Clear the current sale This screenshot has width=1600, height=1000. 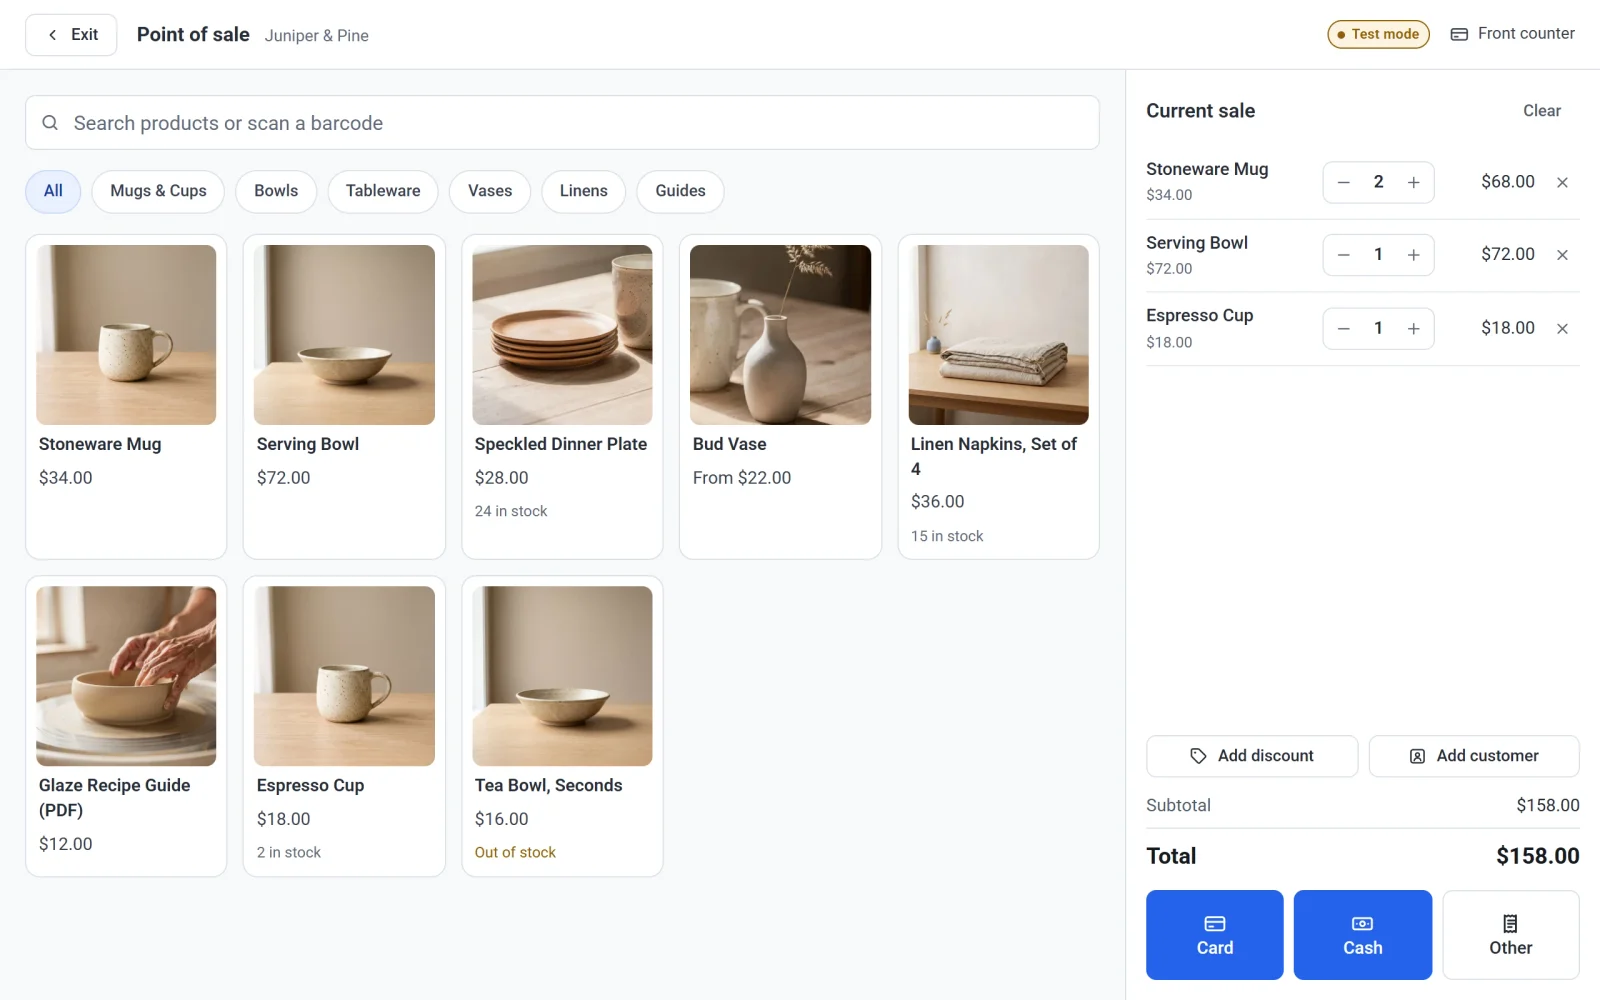pos(1541,111)
